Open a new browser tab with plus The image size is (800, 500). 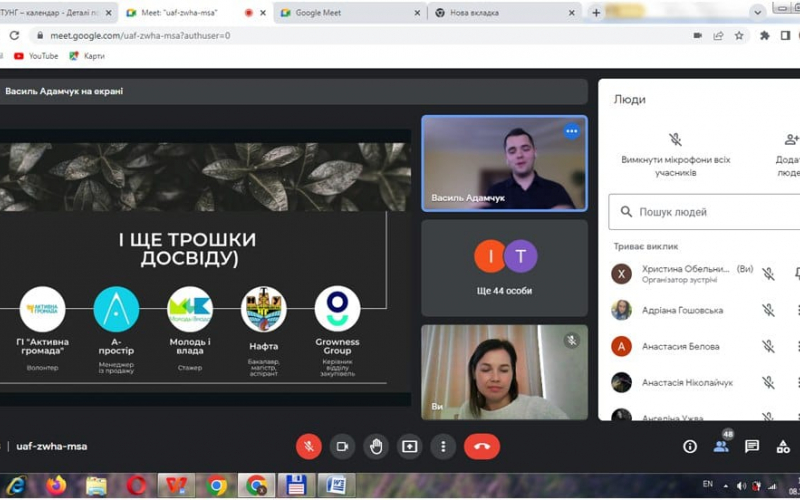click(x=596, y=13)
